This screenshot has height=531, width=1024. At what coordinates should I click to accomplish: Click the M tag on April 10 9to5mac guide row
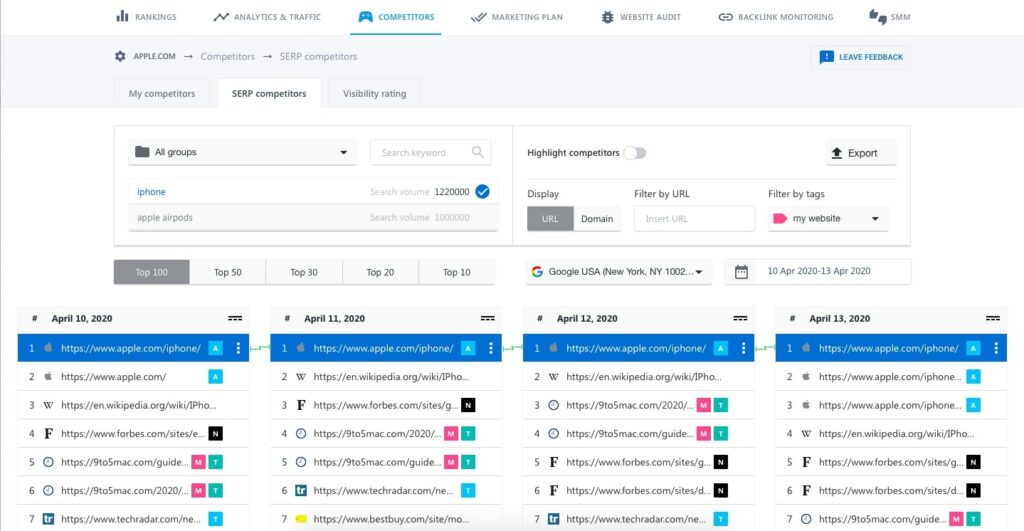[199, 462]
